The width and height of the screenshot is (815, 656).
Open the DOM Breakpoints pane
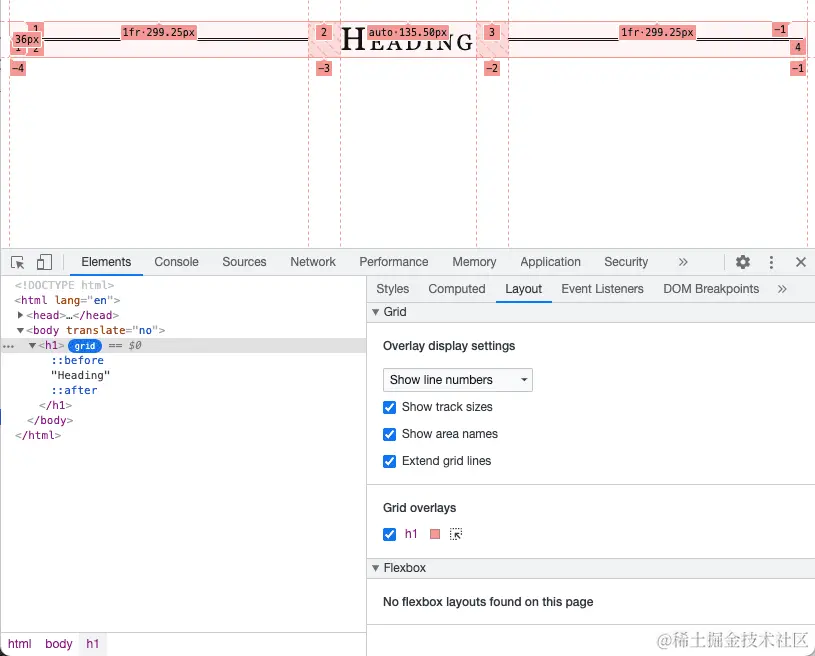(x=711, y=289)
